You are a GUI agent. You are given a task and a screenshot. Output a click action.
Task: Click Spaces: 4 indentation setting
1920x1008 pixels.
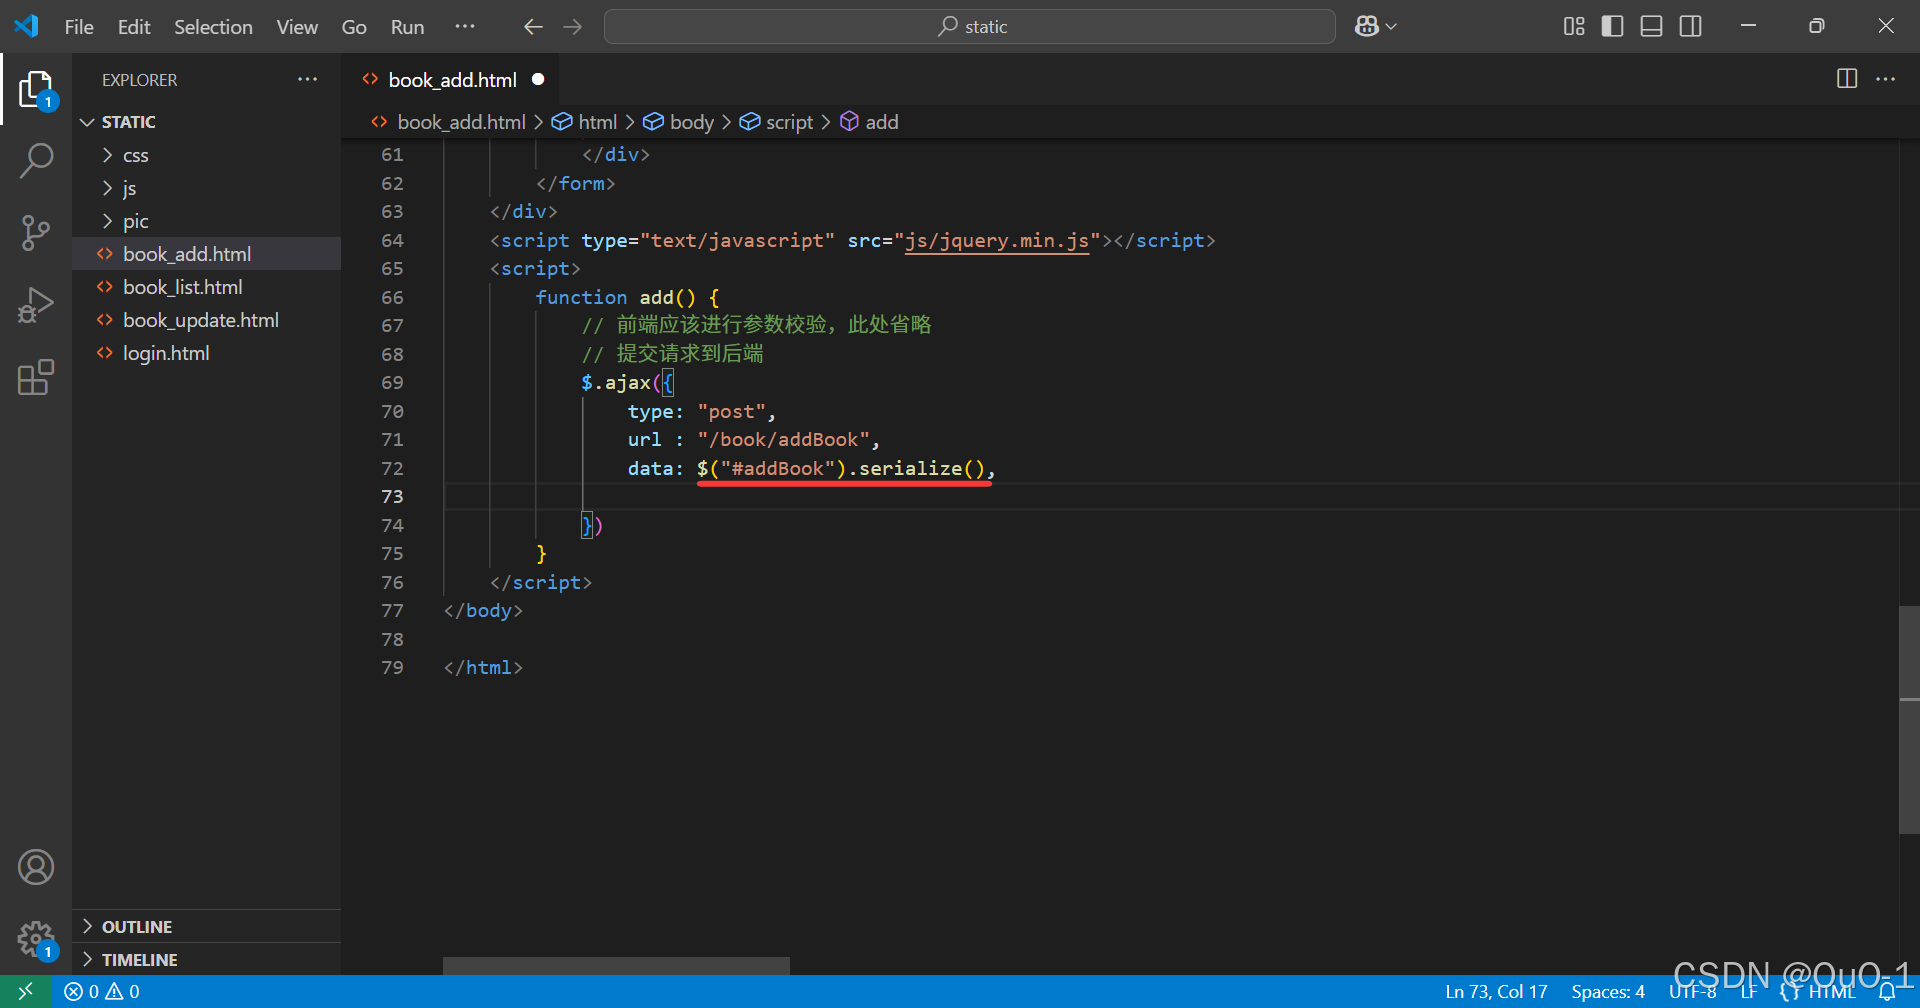(1608, 991)
